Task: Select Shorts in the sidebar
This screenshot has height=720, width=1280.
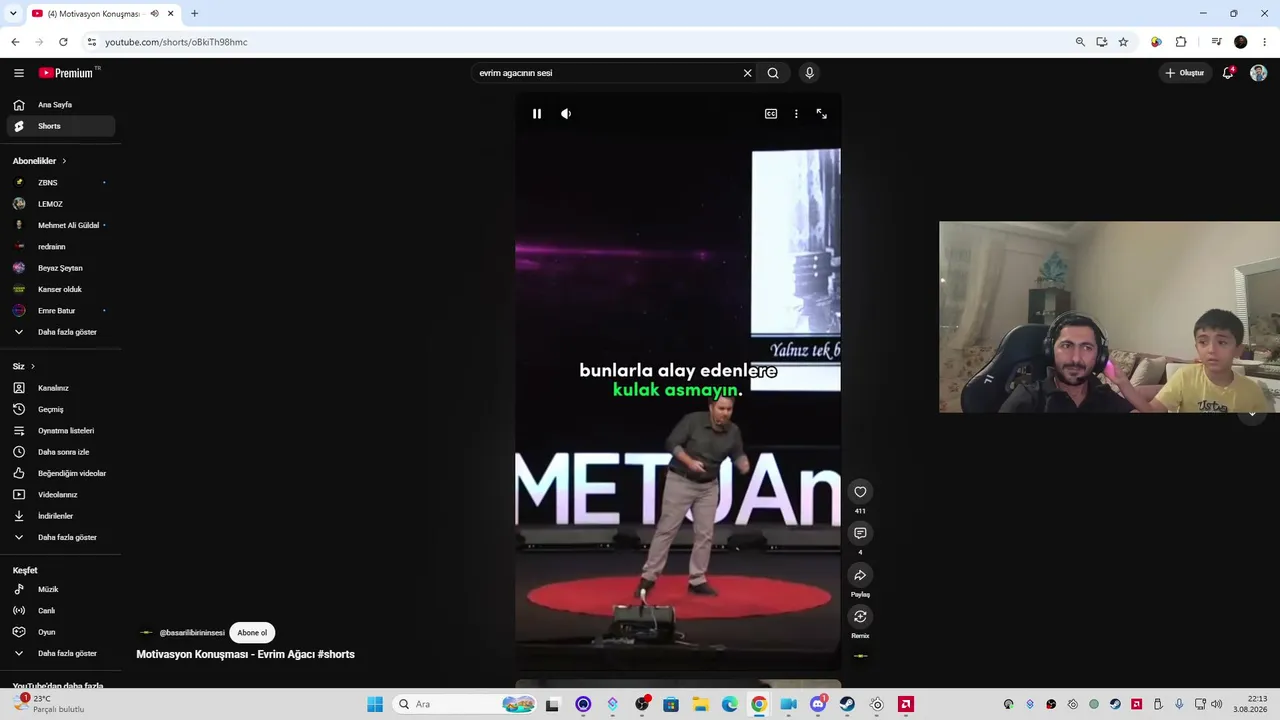Action: 61,126
